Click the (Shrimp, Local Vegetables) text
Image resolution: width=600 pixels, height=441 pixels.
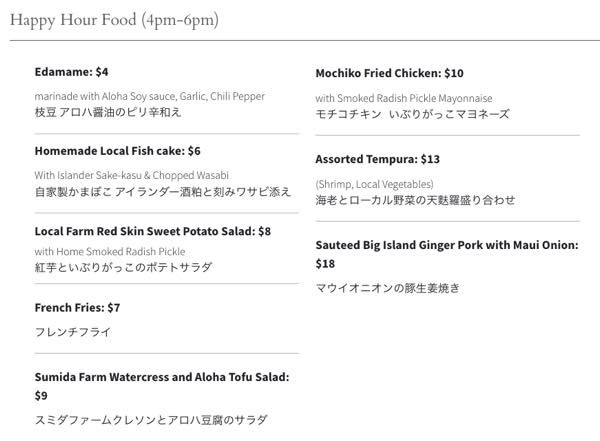click(374, 184)
